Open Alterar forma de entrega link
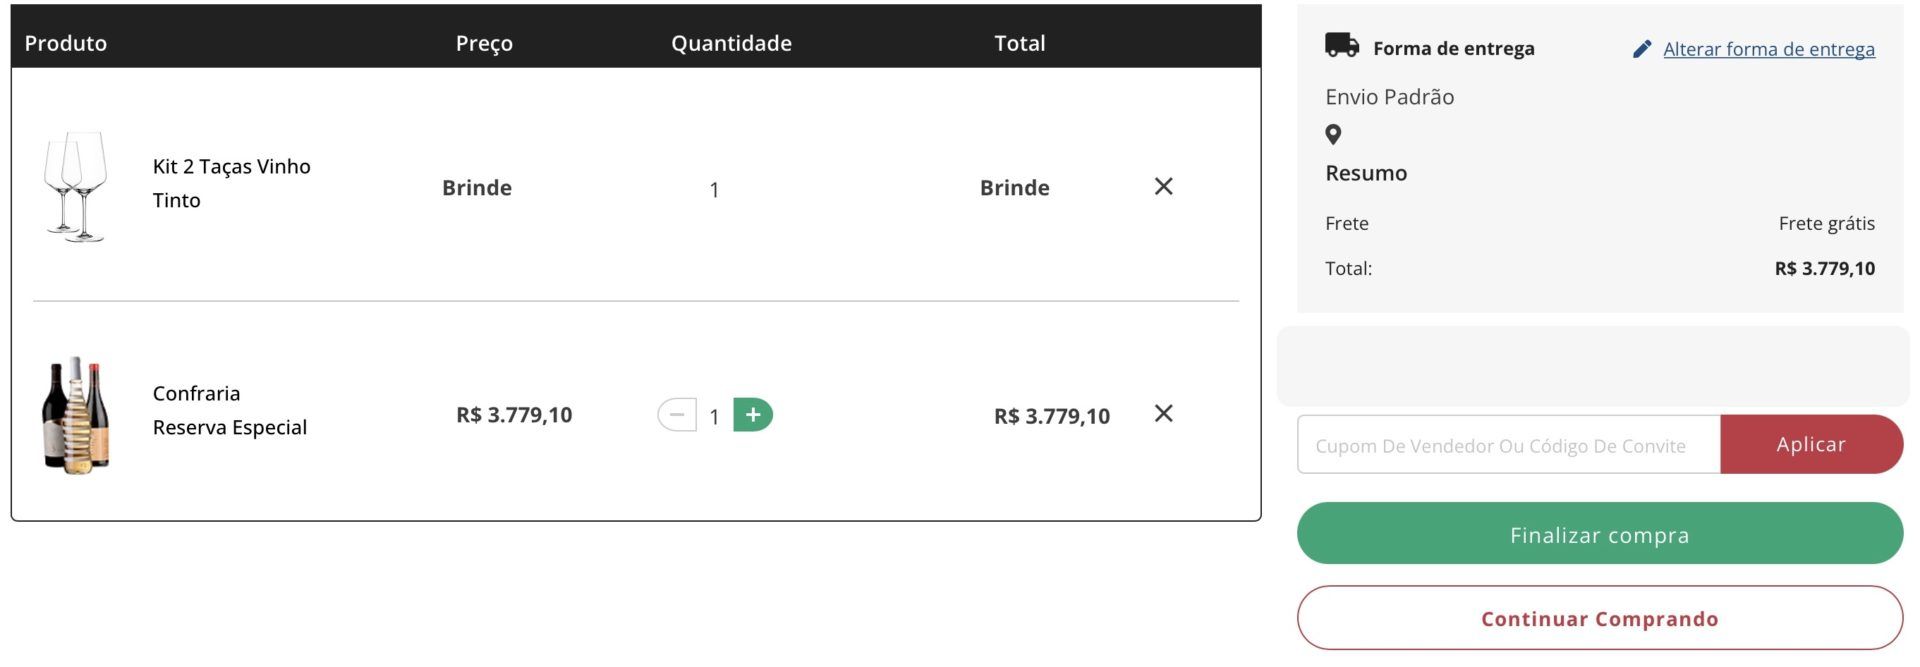Viewport: 1920px width, 667px height. coord(1768,49)
